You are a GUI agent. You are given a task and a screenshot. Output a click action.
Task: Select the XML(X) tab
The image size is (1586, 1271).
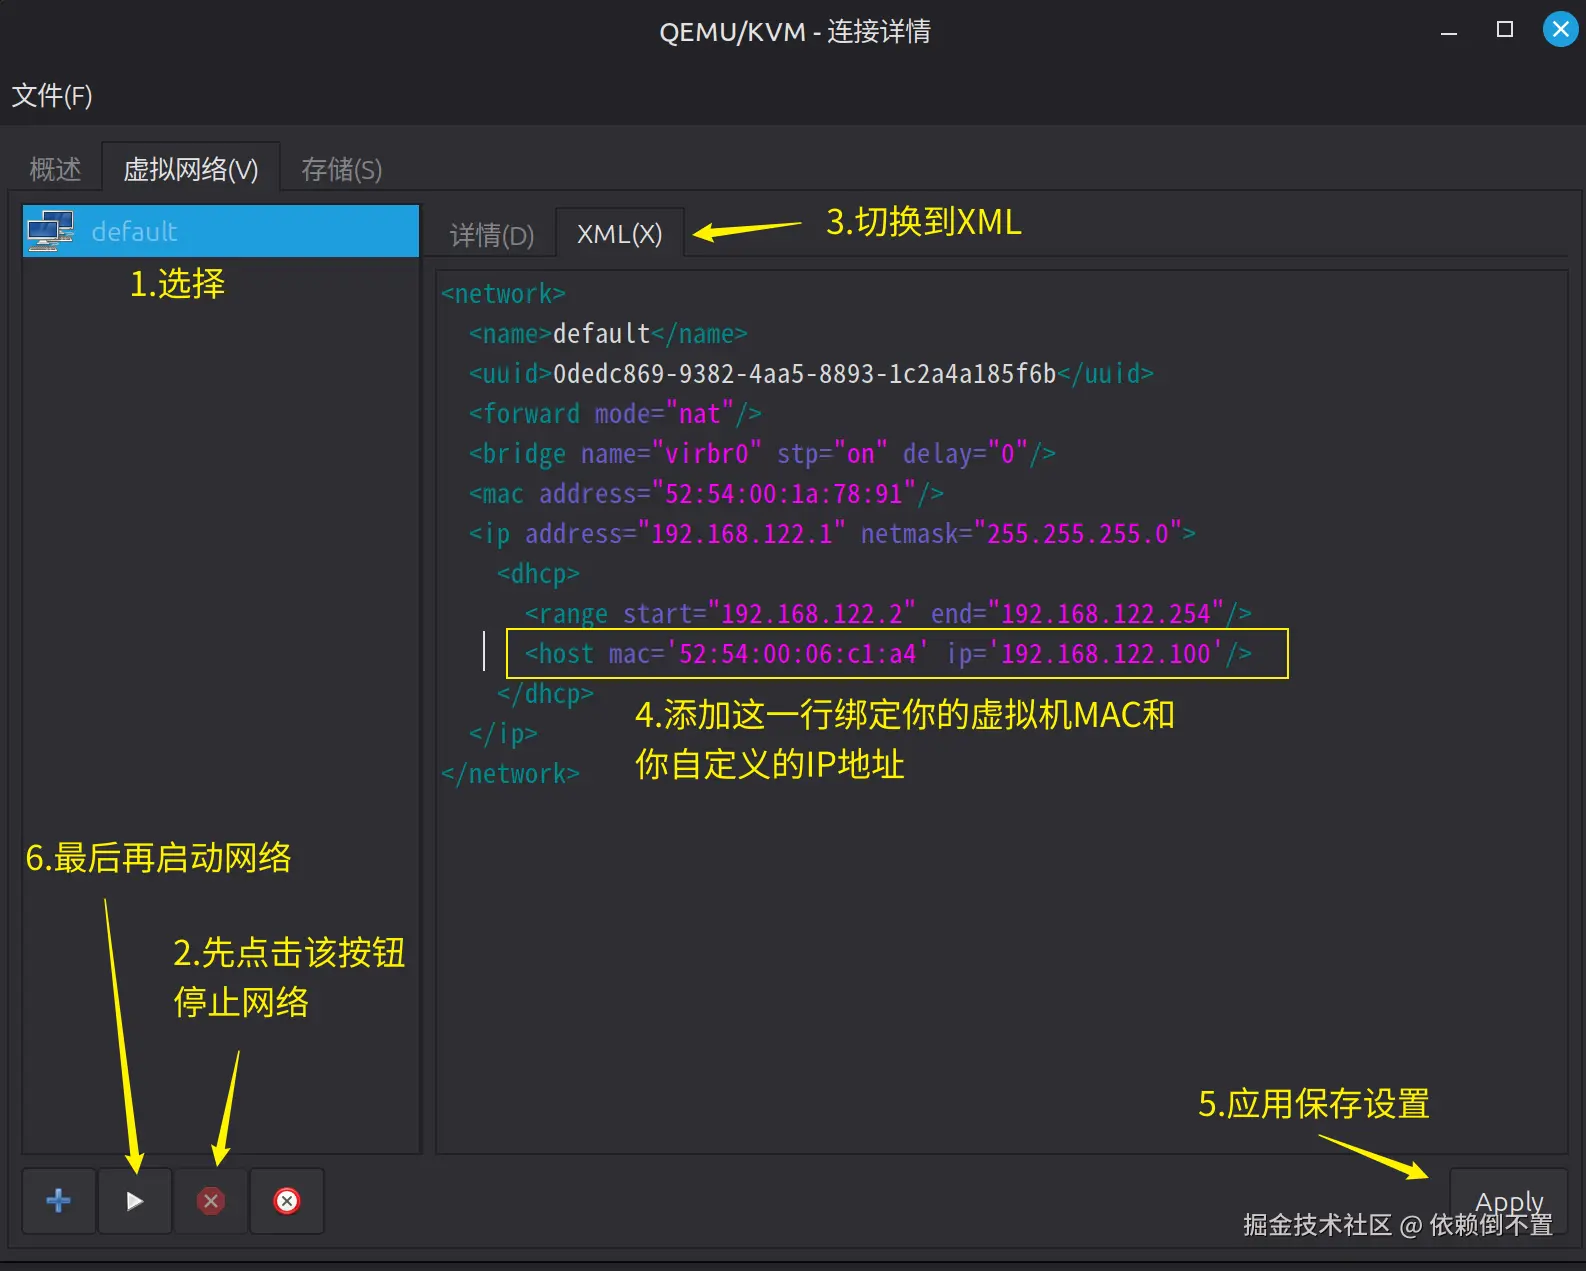pyautogui.click(x=619, y=234)
